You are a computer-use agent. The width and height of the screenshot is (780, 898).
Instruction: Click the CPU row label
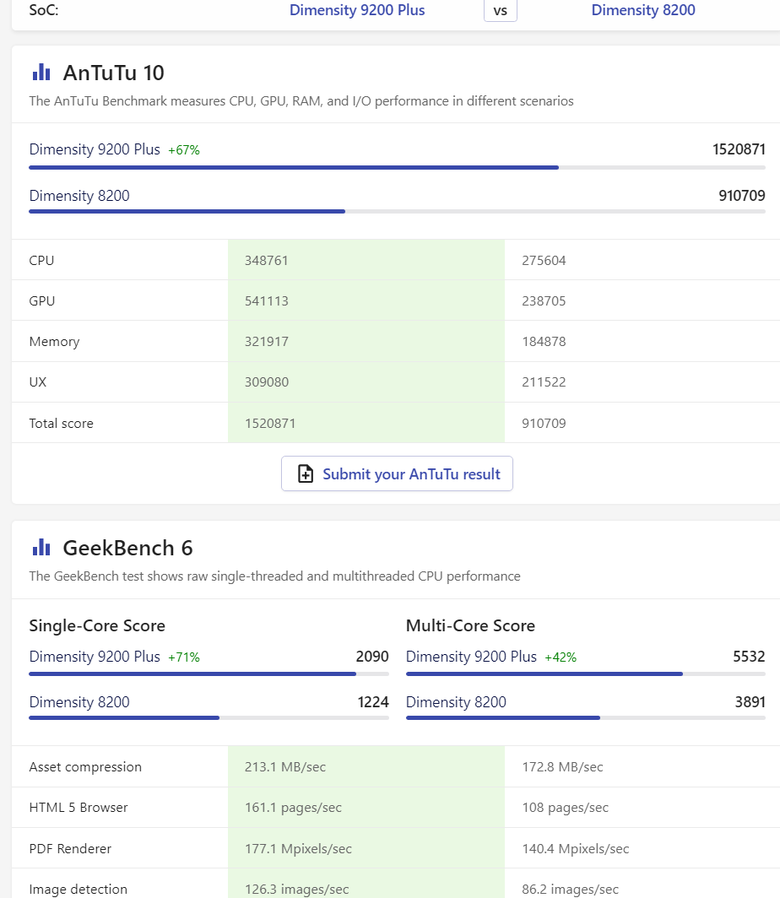click(42, 261)
